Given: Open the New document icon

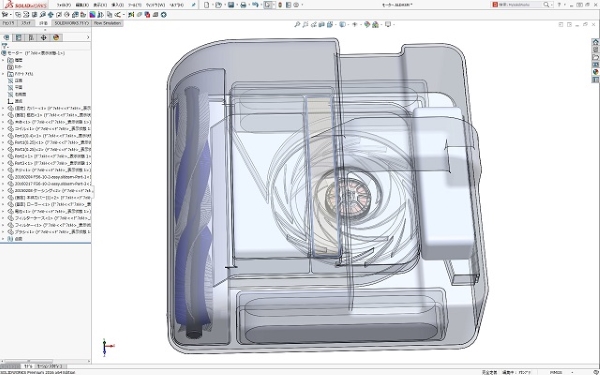Looking at the screenshot, I should point(207,5).
